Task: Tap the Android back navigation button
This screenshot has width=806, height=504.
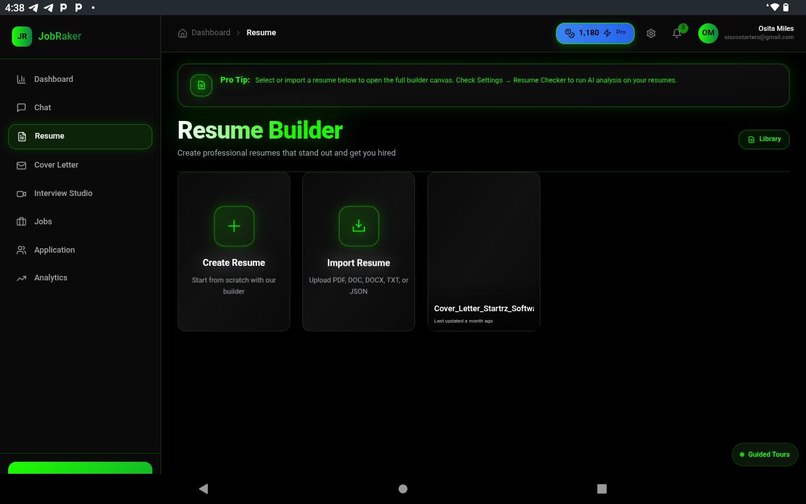Action: pos(204,489)
